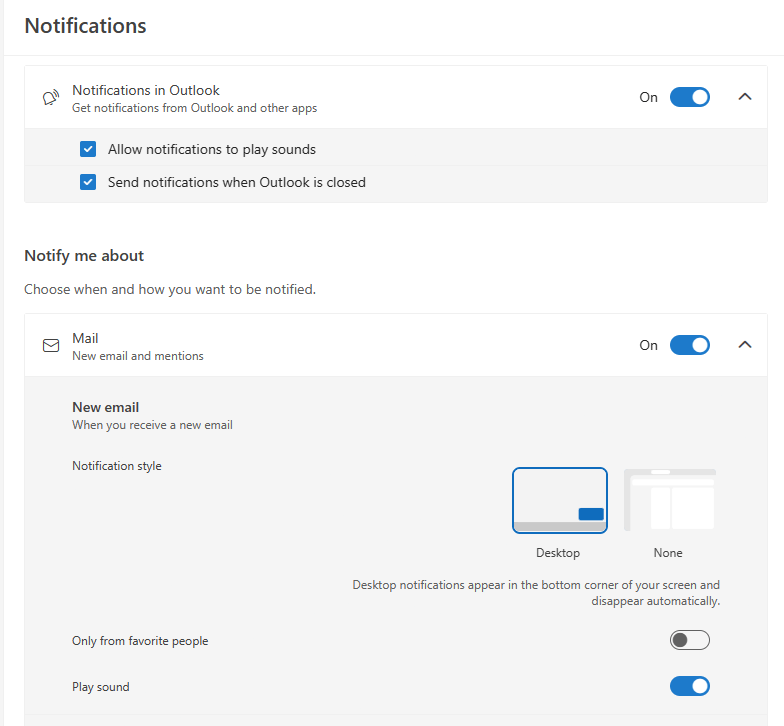This screenshot has height=726, width=784.
Task: Turn off the Play sound toggle
Action: [x=690, y=686]
